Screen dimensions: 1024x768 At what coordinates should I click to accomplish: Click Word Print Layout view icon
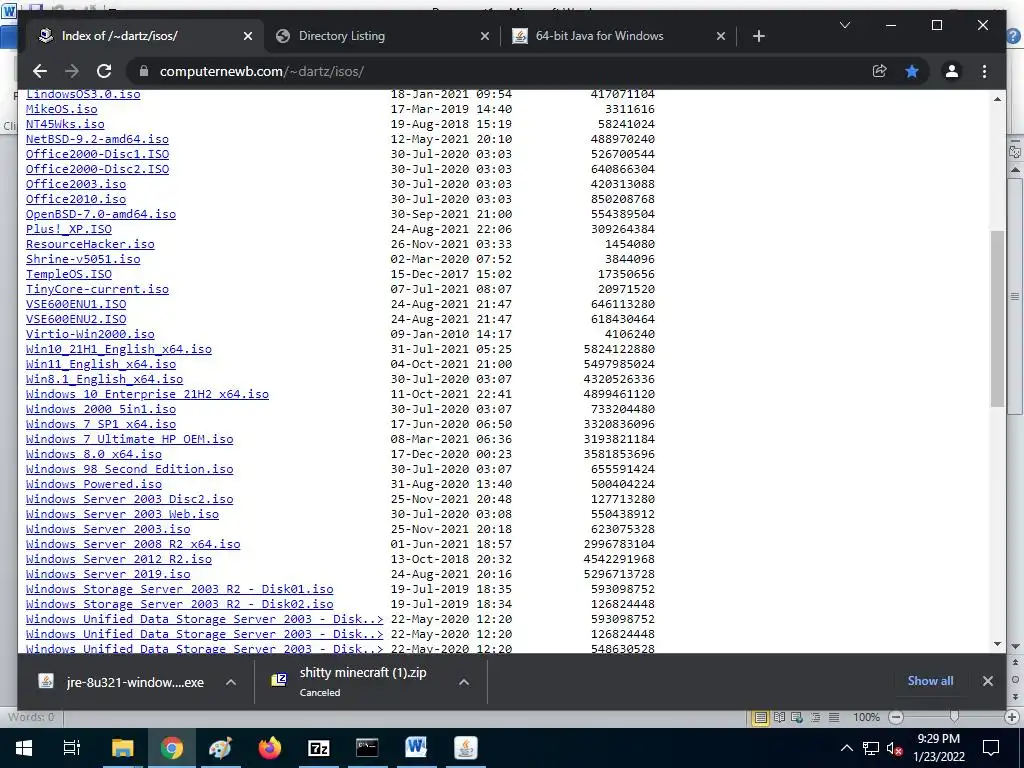(x=760, y=717)
